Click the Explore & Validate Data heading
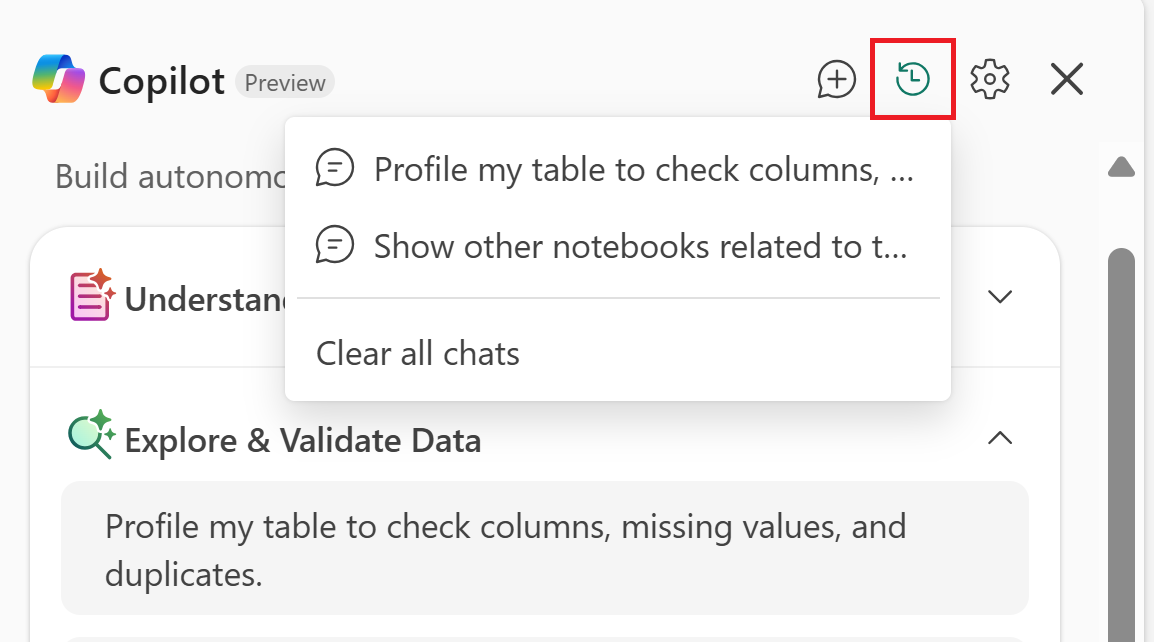The height and width of the screenshot is (642, 1154). [x=302, y=440]
